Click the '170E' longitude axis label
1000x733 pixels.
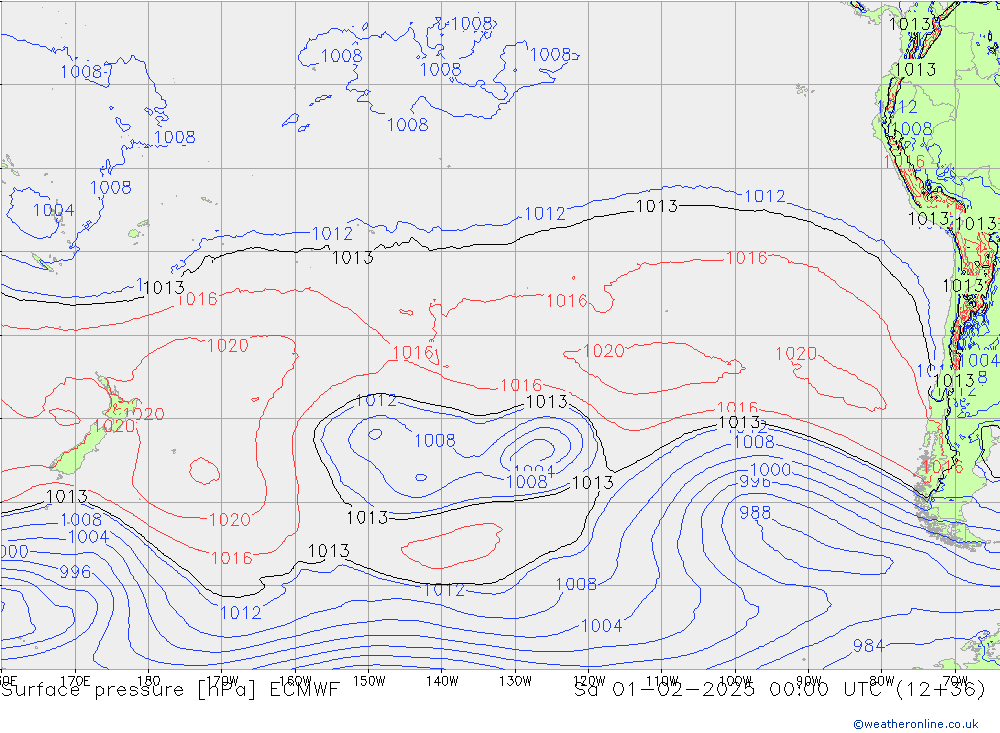point(75,680)
